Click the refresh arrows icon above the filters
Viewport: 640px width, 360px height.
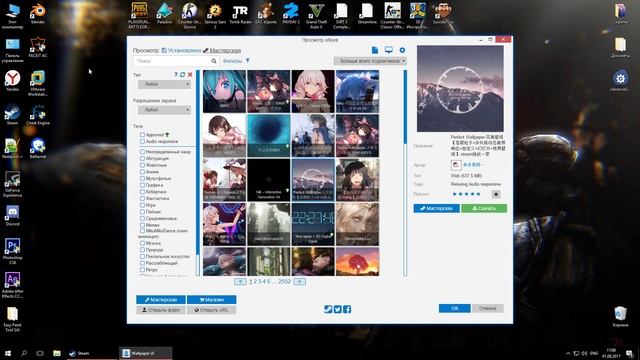(x=182, y=75)
